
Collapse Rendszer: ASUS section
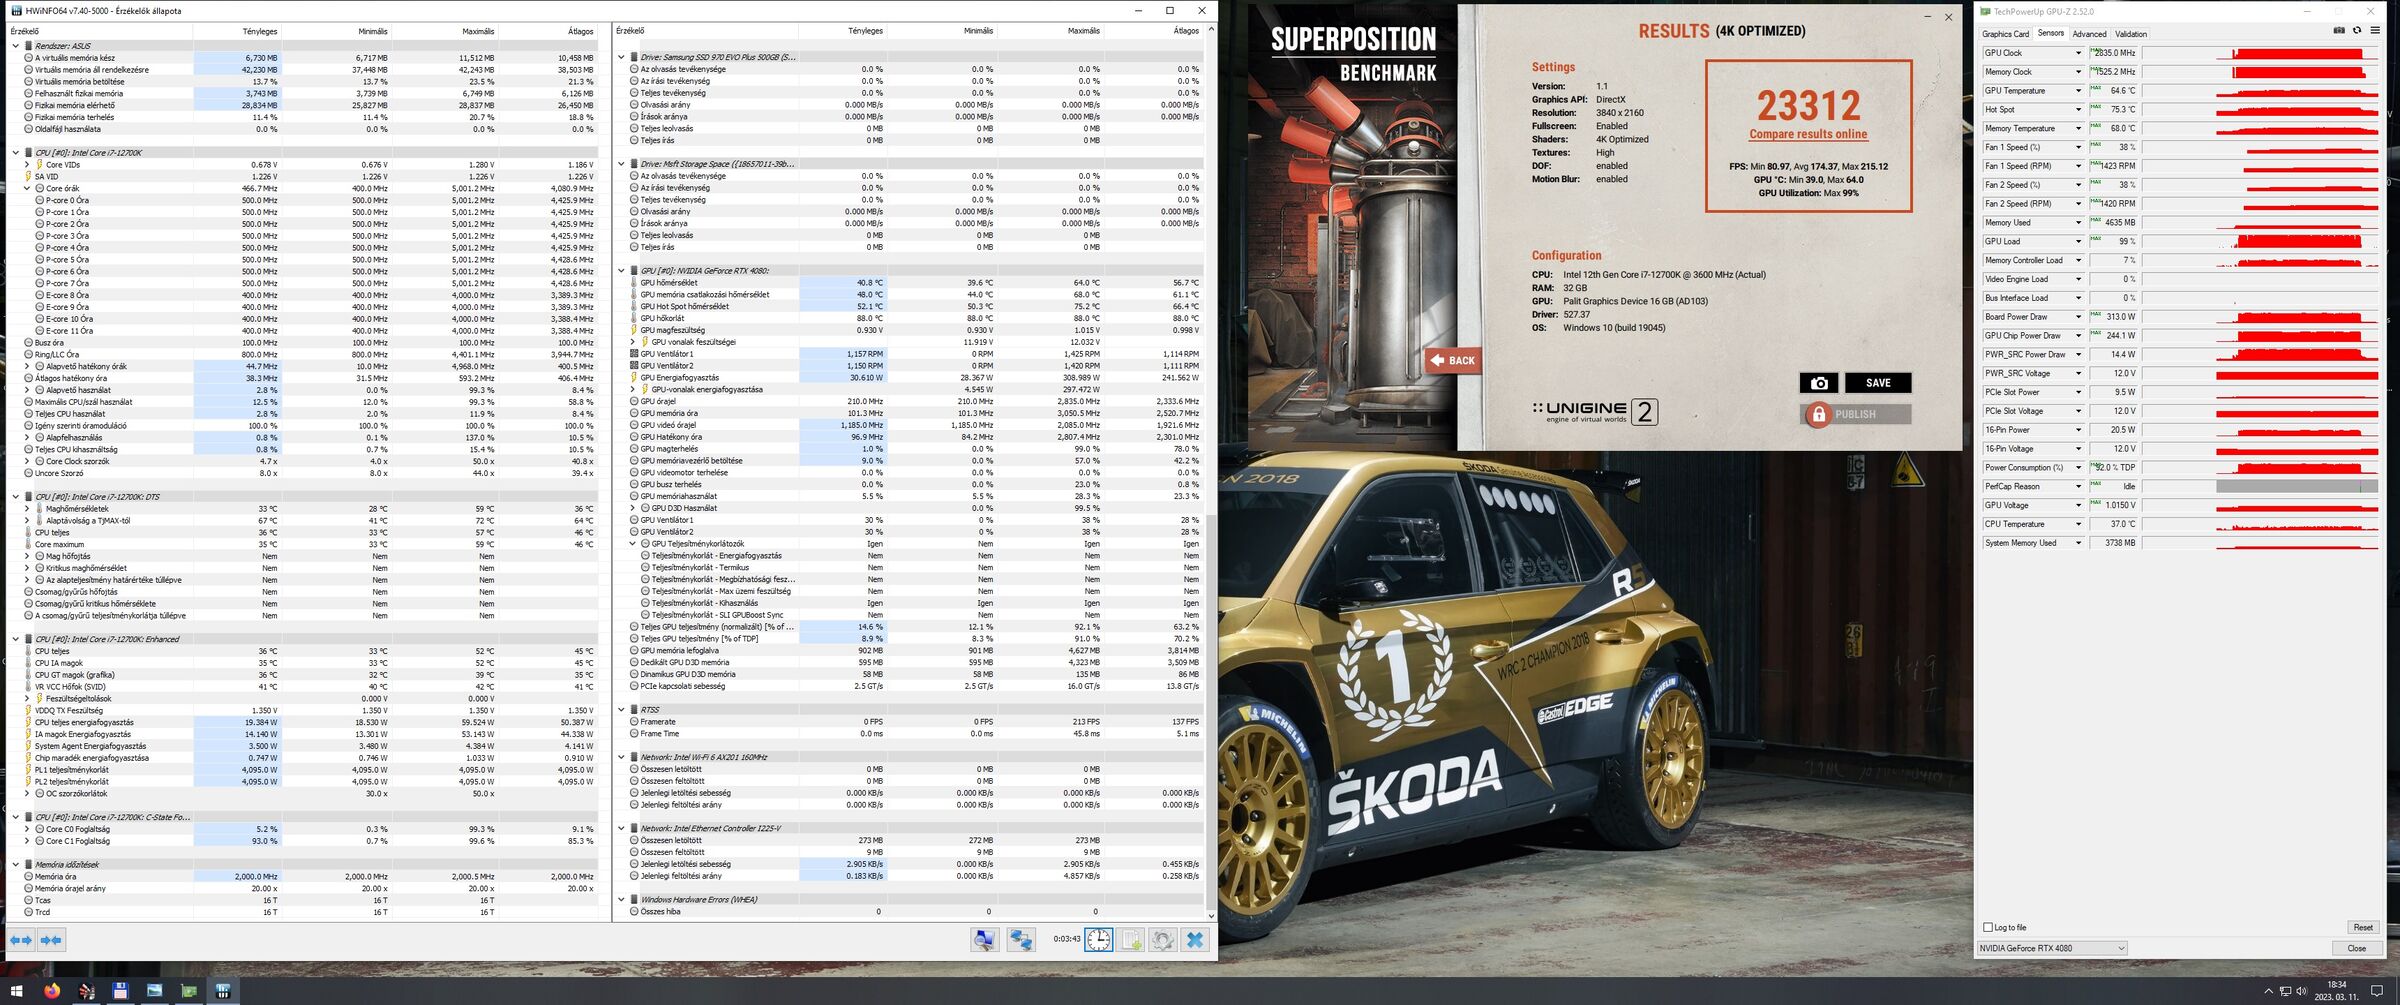15,46
